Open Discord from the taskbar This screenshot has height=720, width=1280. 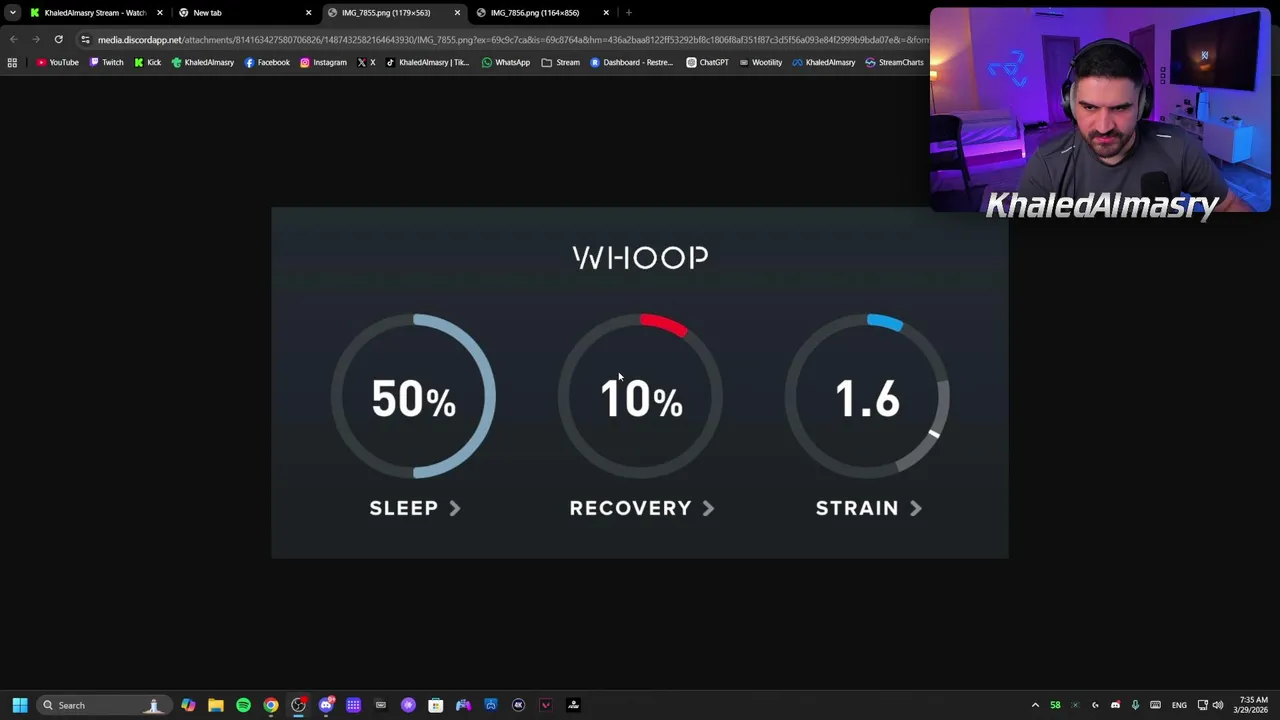click(326, 705)
